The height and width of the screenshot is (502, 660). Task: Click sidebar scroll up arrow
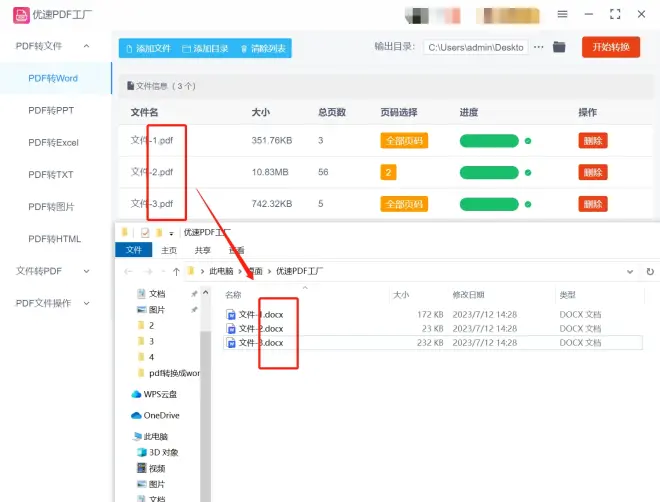point(205,292)
